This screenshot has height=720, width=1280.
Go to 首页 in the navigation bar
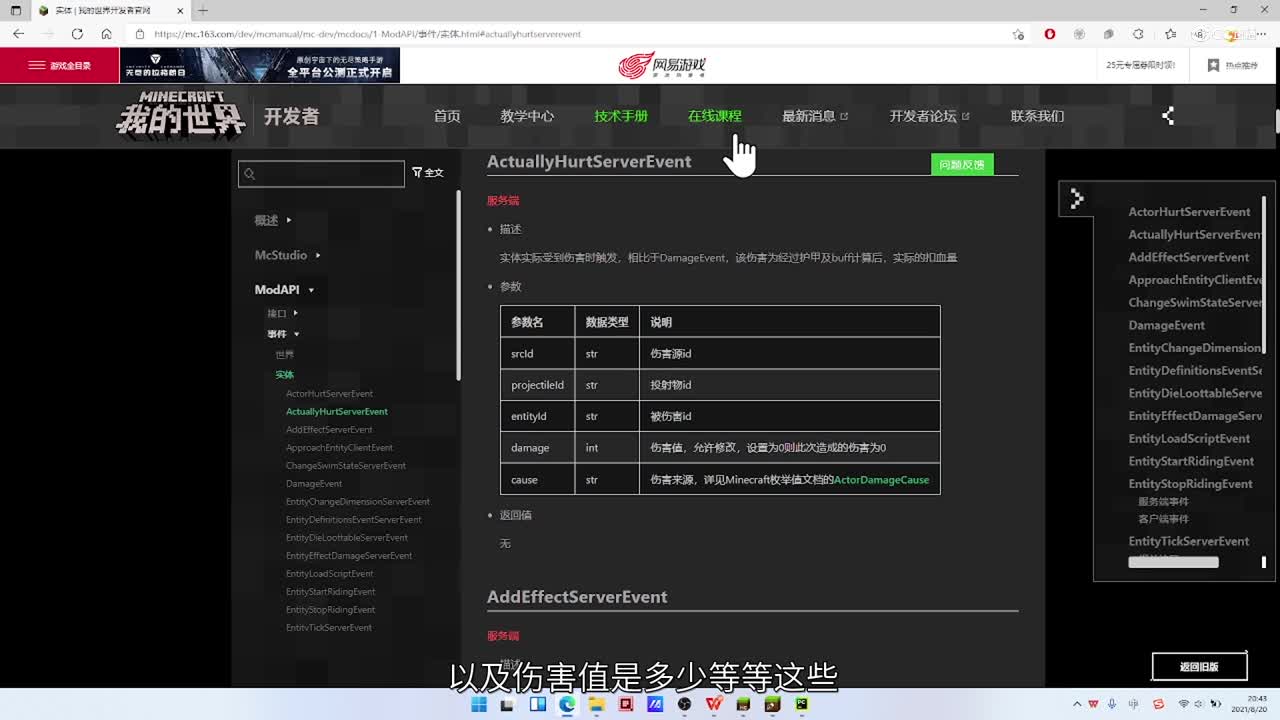pyautogui.click(x=447, y=116)
